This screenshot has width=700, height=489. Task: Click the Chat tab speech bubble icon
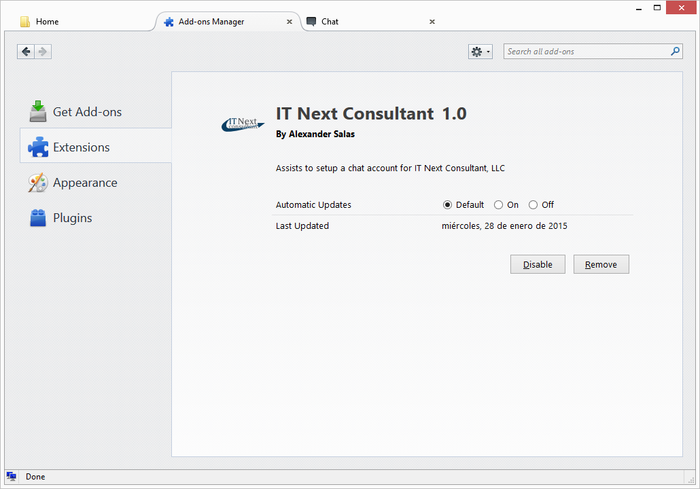(311, 21)
